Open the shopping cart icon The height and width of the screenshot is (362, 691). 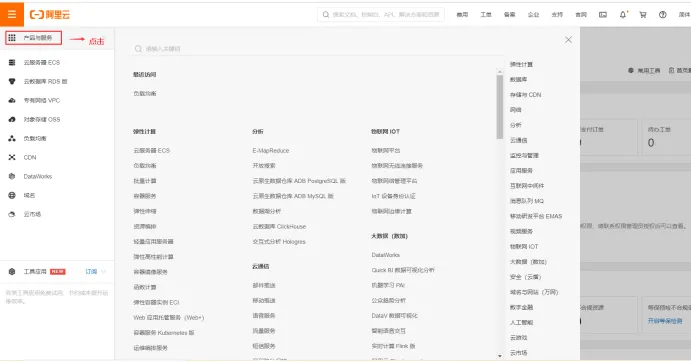click(643, 15)
